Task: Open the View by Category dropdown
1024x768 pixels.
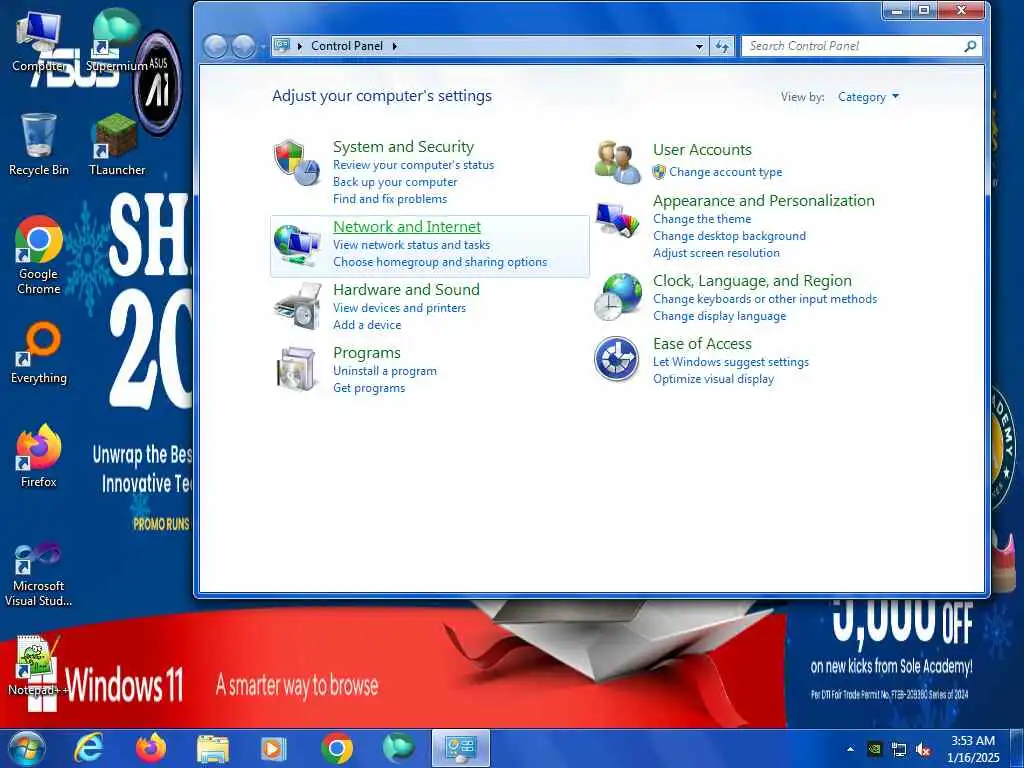Action: (x=868, y=97)
